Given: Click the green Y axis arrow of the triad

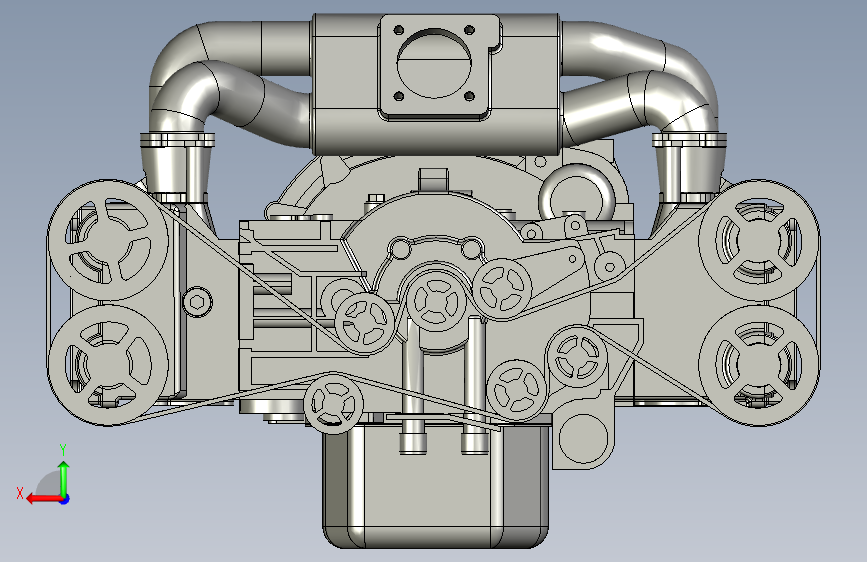Looking at the screenshot, I should (64, 478).
